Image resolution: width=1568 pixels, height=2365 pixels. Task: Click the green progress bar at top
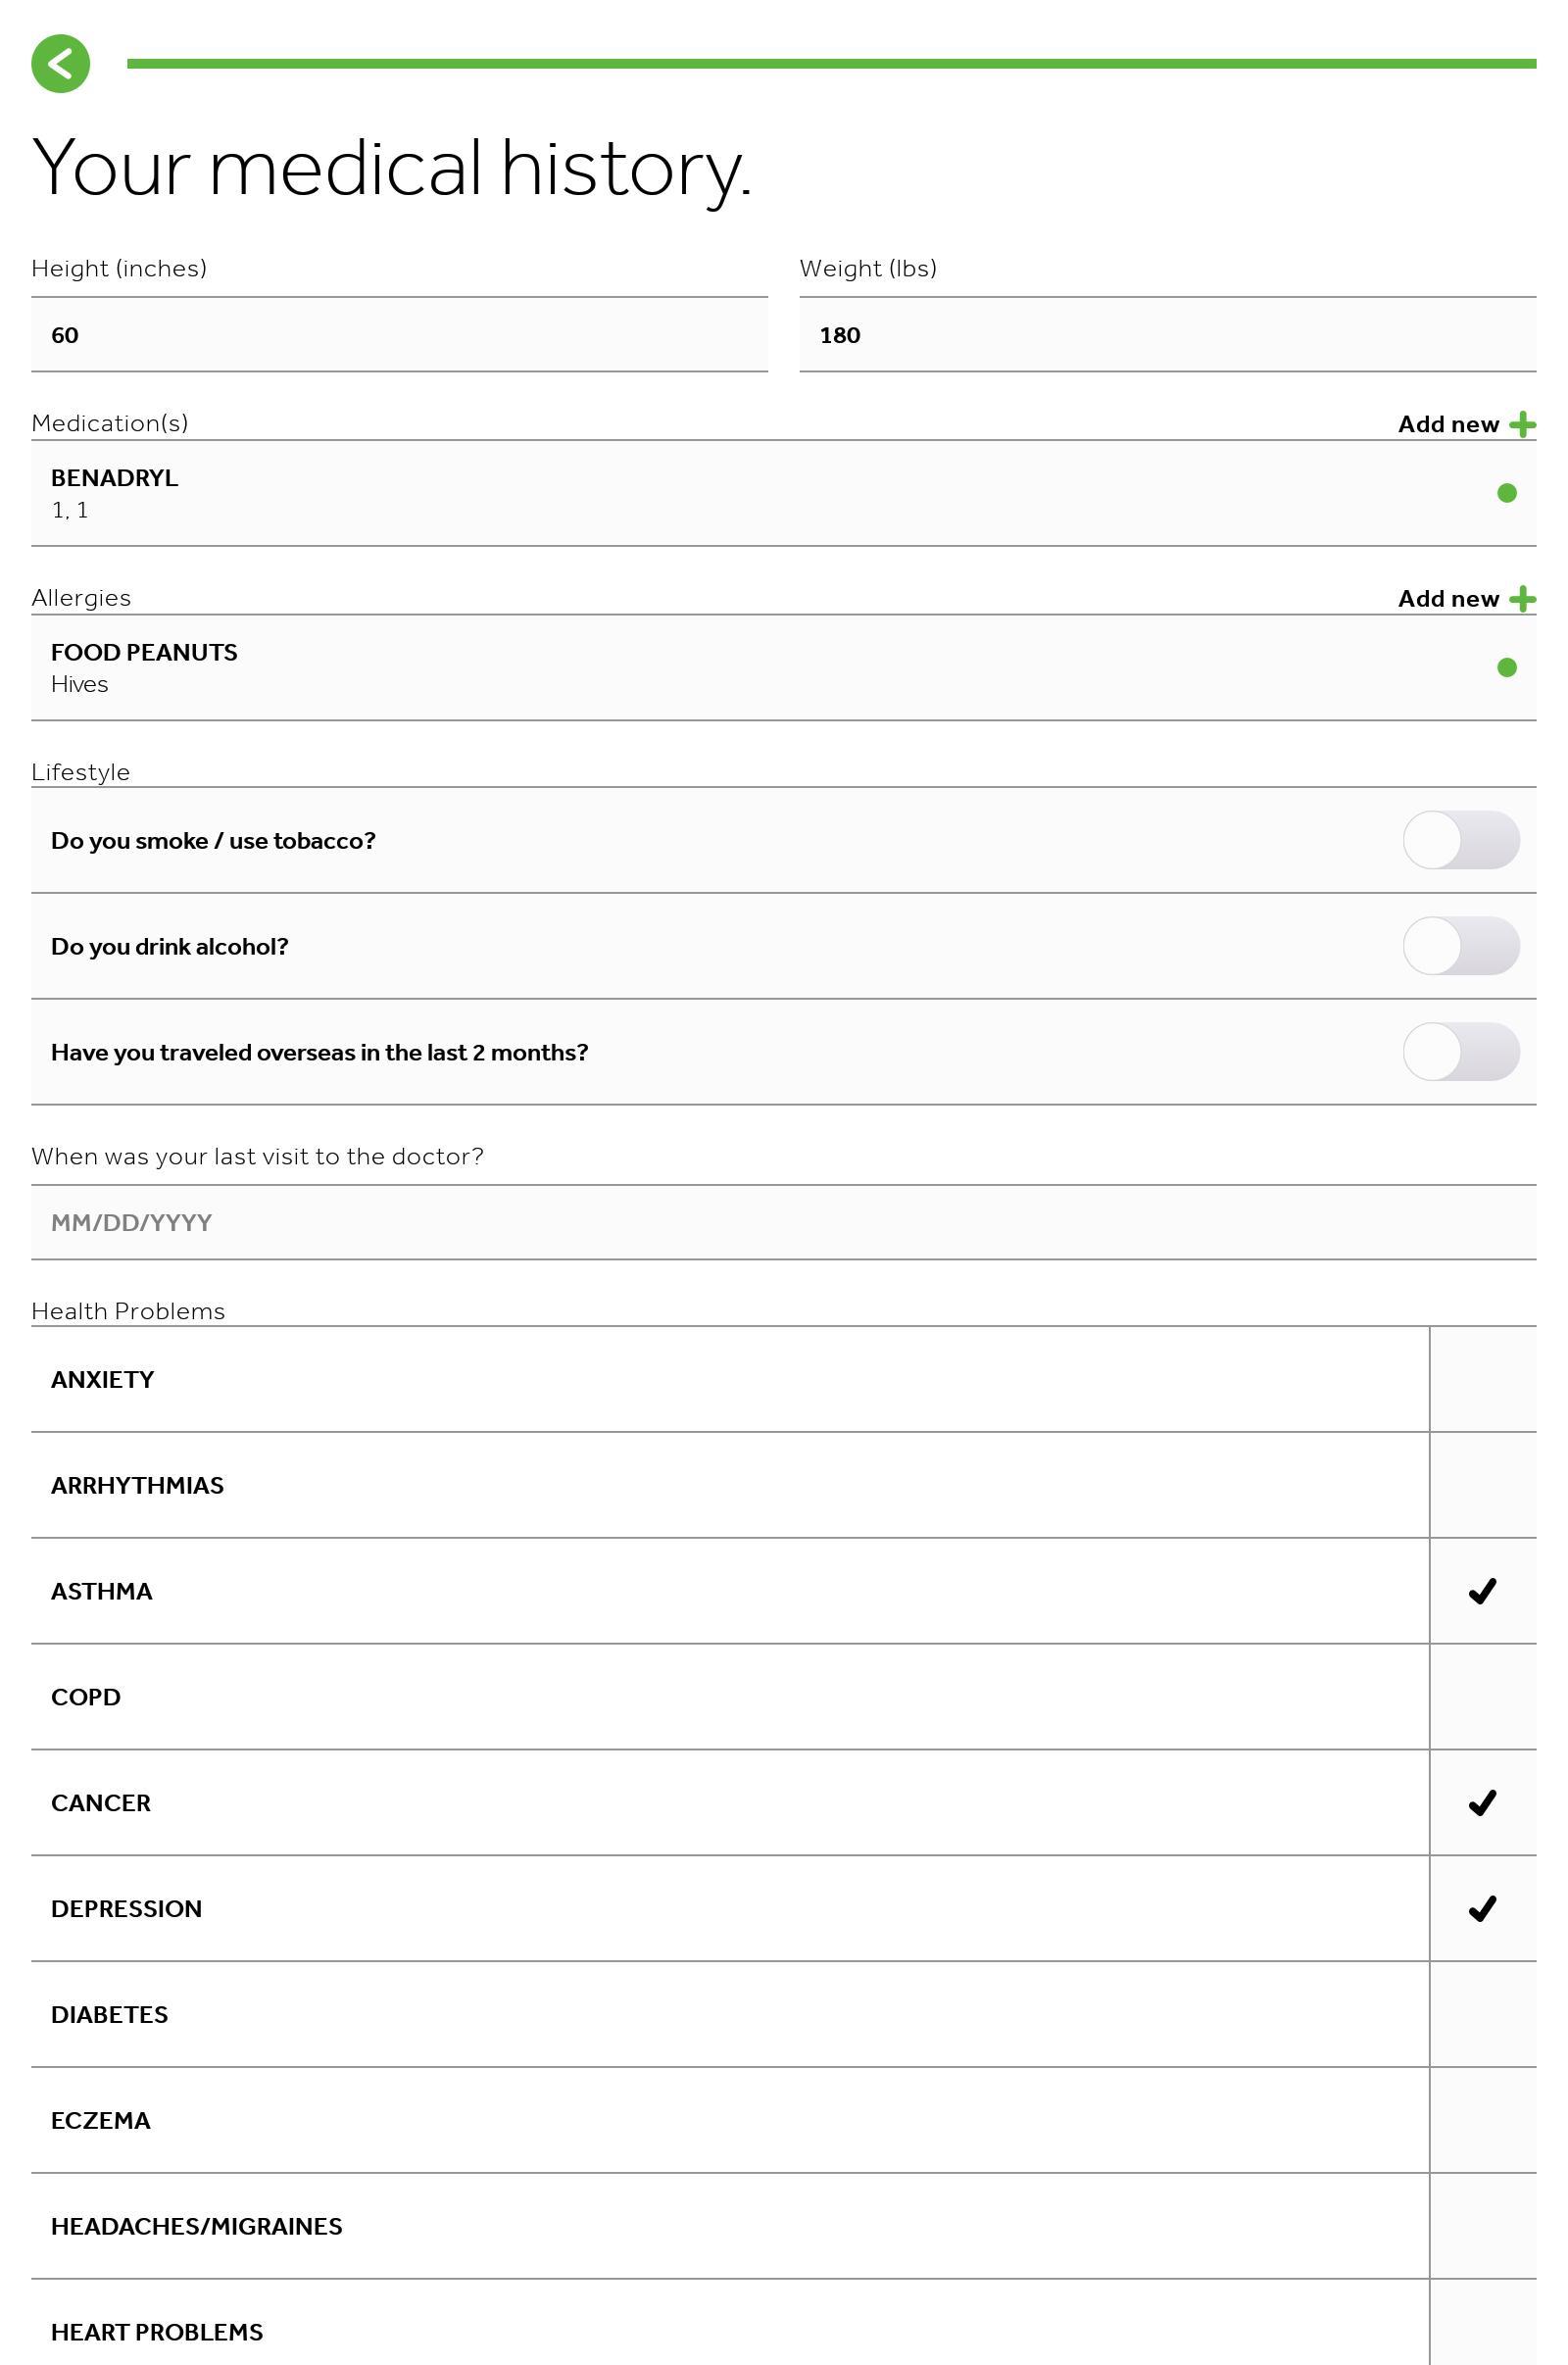tap(830, 64)
